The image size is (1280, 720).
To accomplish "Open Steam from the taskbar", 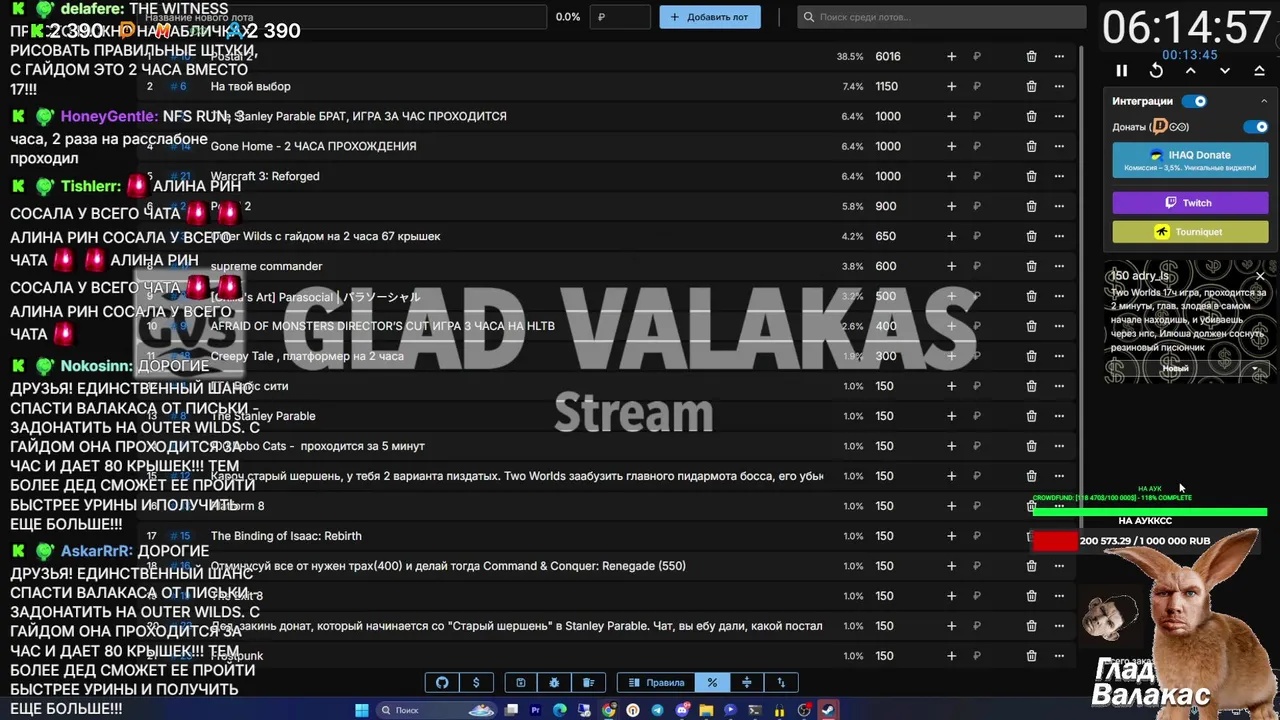I will pos(828,711).
